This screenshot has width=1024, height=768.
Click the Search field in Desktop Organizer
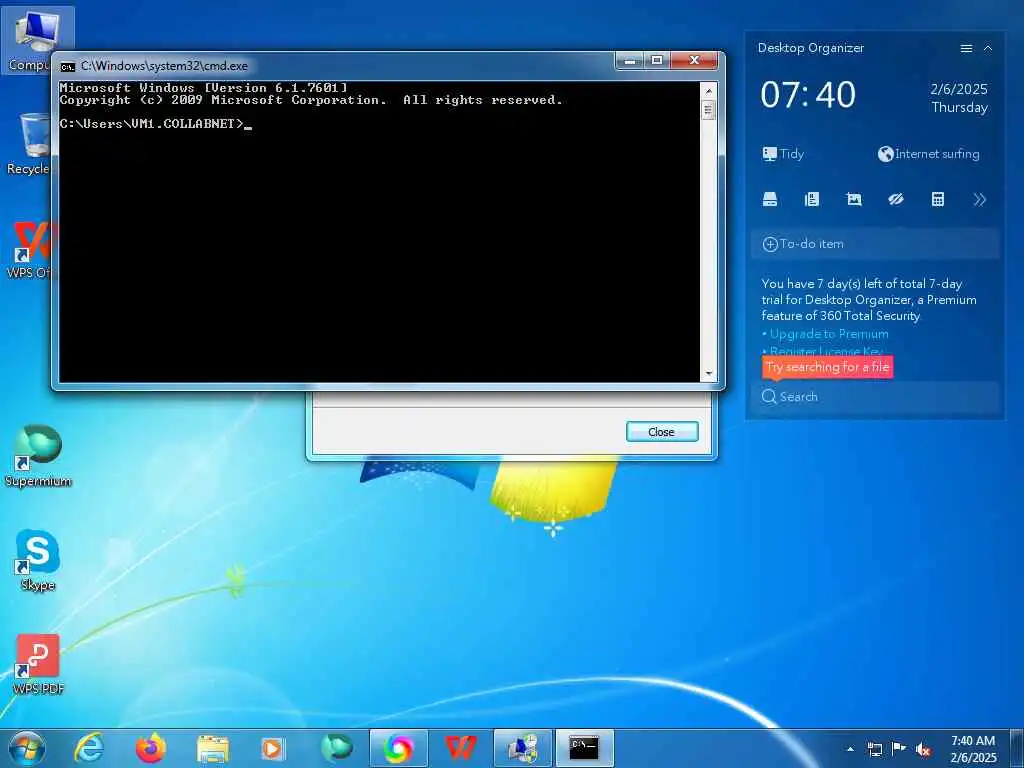[x=875, y=396]
